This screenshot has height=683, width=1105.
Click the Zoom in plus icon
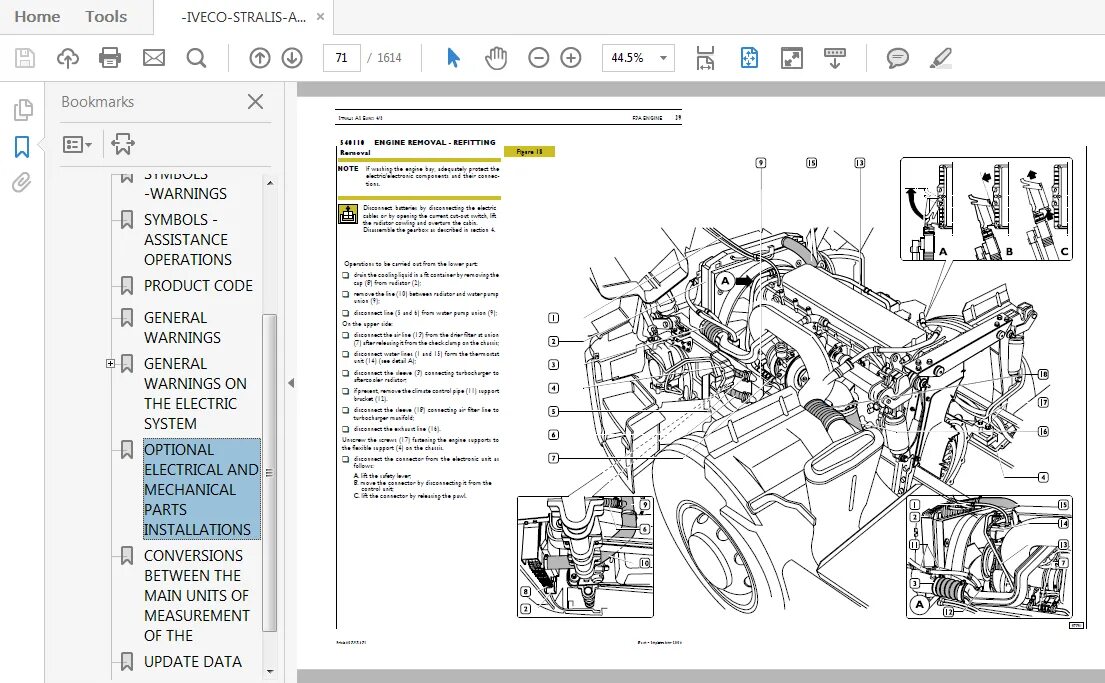tap(571, 58)
